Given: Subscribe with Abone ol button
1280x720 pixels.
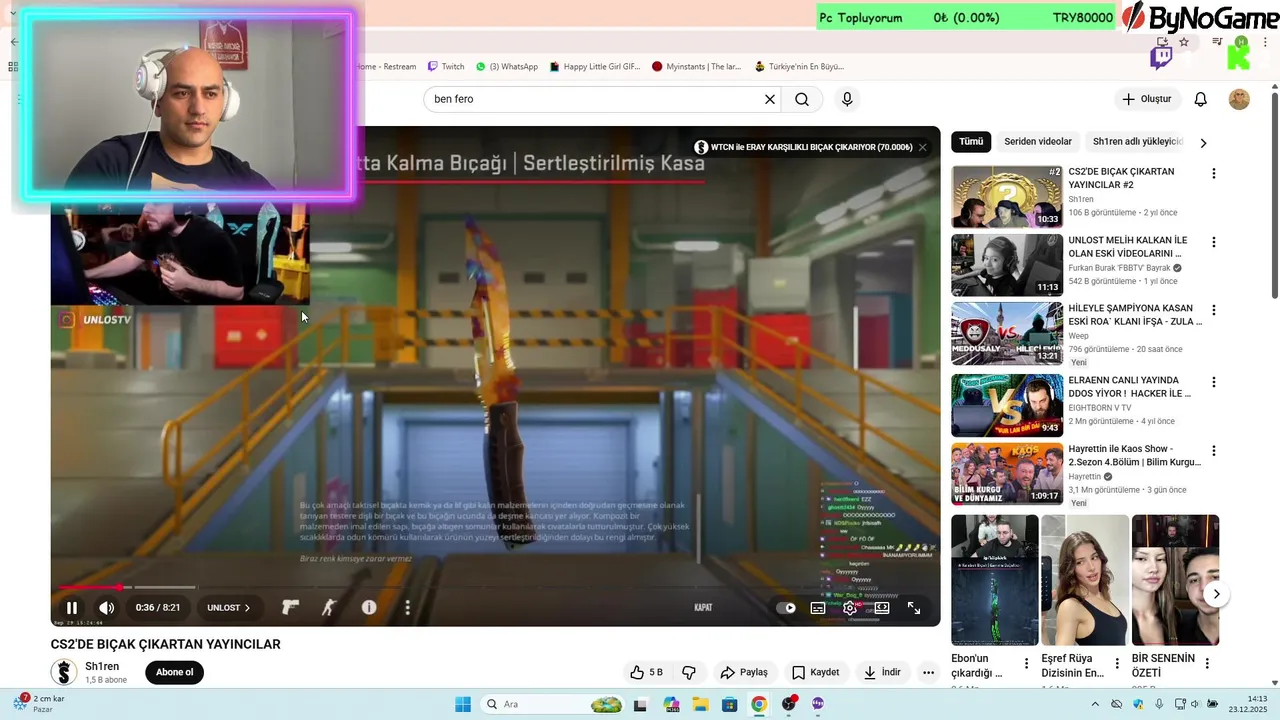Looking at the screenshot, I should [x=174, y=672].
